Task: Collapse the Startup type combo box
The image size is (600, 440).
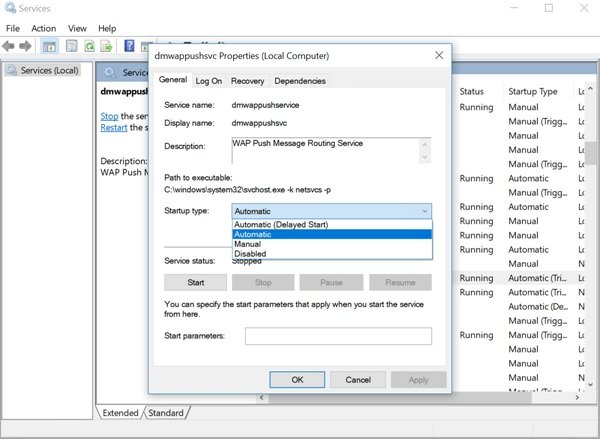Action: [x=424, y=211]
